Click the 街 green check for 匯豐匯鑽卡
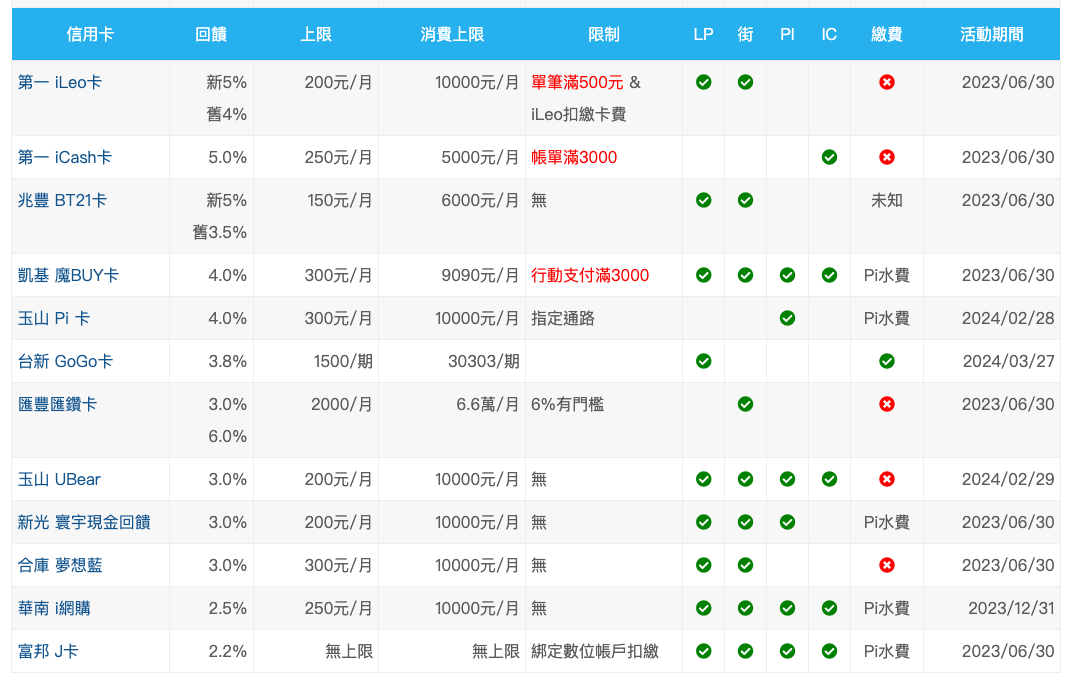1073x680 pixels. 746,404
